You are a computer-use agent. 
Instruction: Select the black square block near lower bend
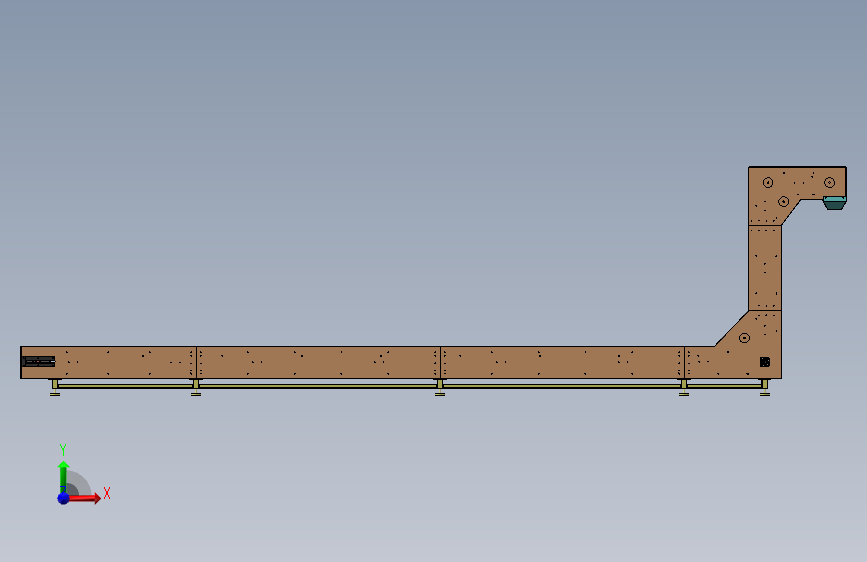765,362
